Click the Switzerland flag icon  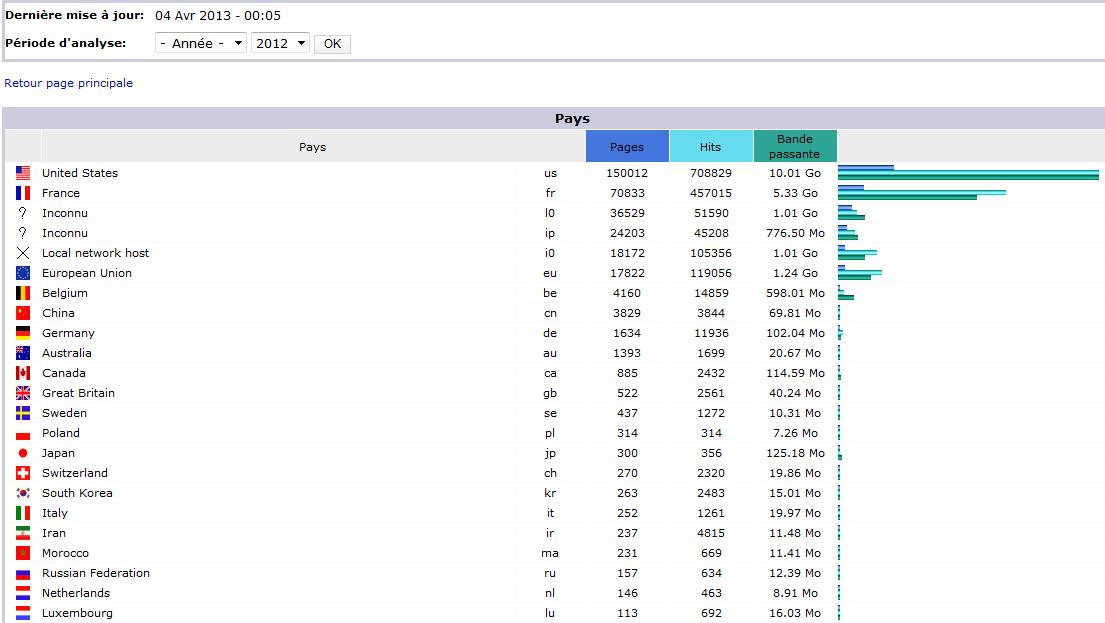[x=23, y=473]
